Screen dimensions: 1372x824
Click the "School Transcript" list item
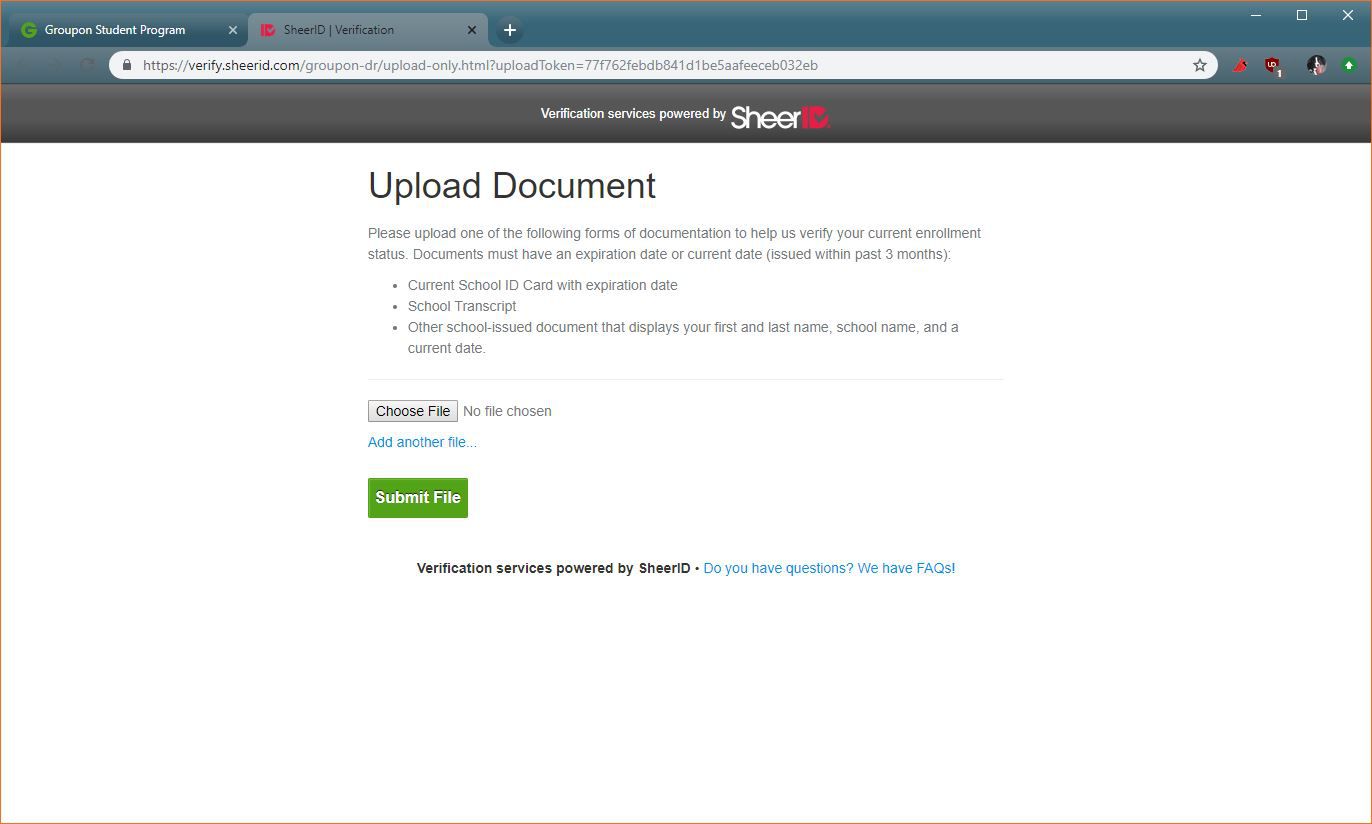tap(462, 306)
